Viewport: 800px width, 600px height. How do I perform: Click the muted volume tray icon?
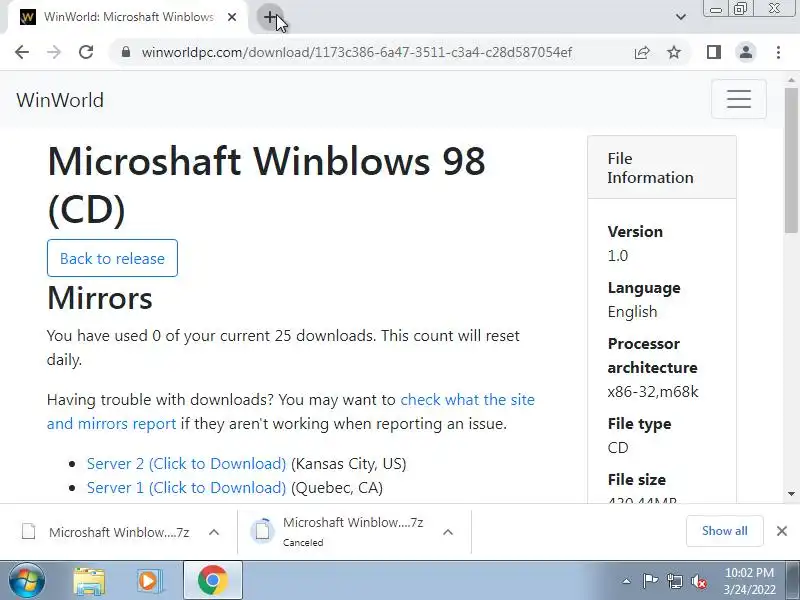[698, 581]
